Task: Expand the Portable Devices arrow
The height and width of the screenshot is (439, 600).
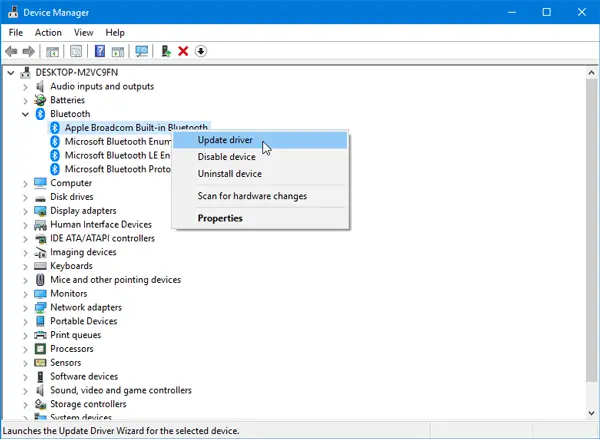Action: point(25,321)
